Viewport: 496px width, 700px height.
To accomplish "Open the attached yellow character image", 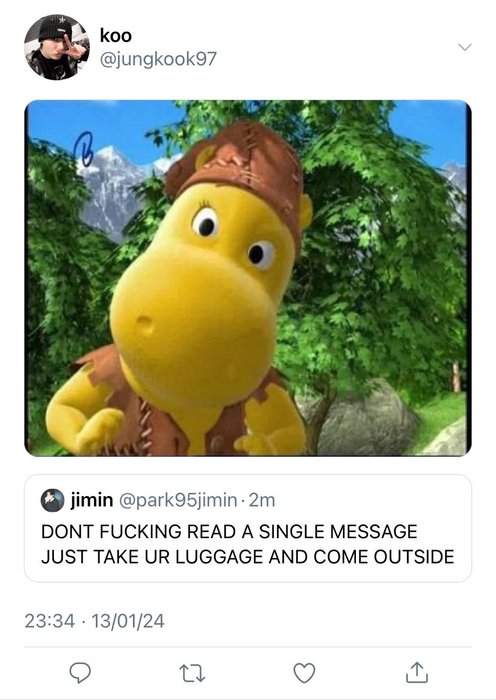I will click(248, 278).
